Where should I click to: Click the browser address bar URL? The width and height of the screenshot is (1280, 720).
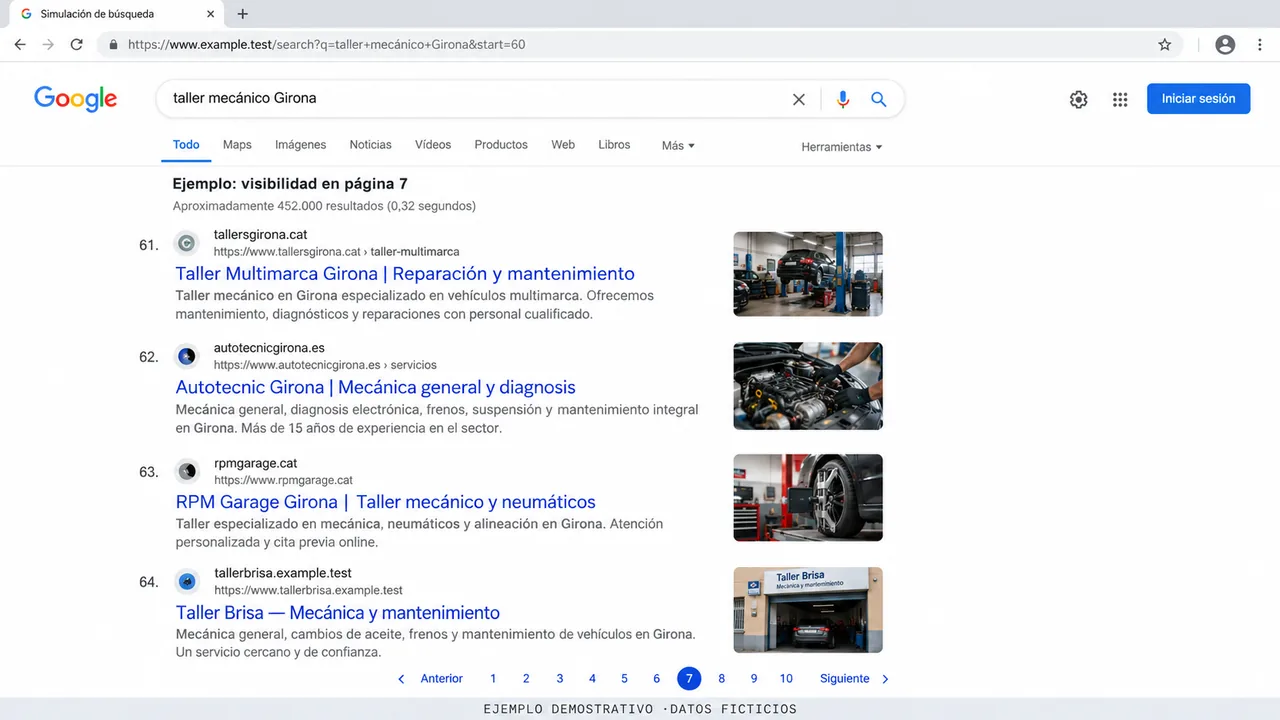pyautogui.click(x=327, y=45)
